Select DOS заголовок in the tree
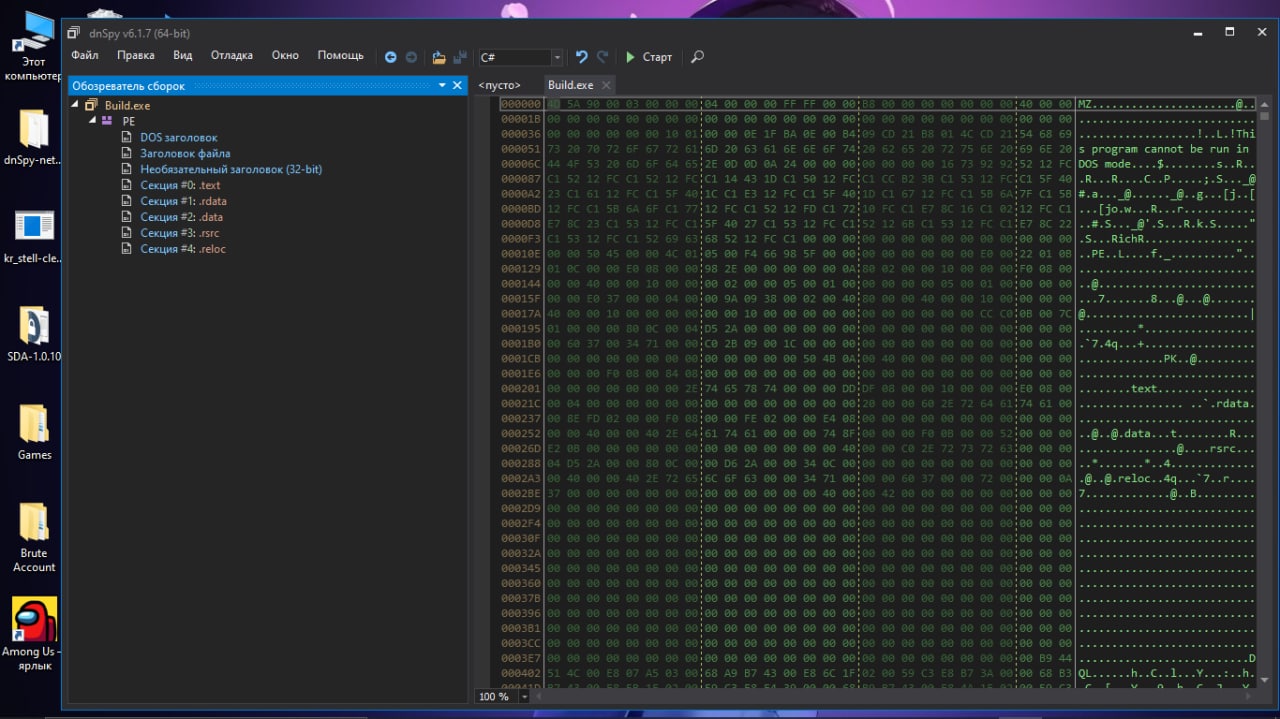Image resolution: width=1280 pixels, height=719 pixels. tap(179, 137)
